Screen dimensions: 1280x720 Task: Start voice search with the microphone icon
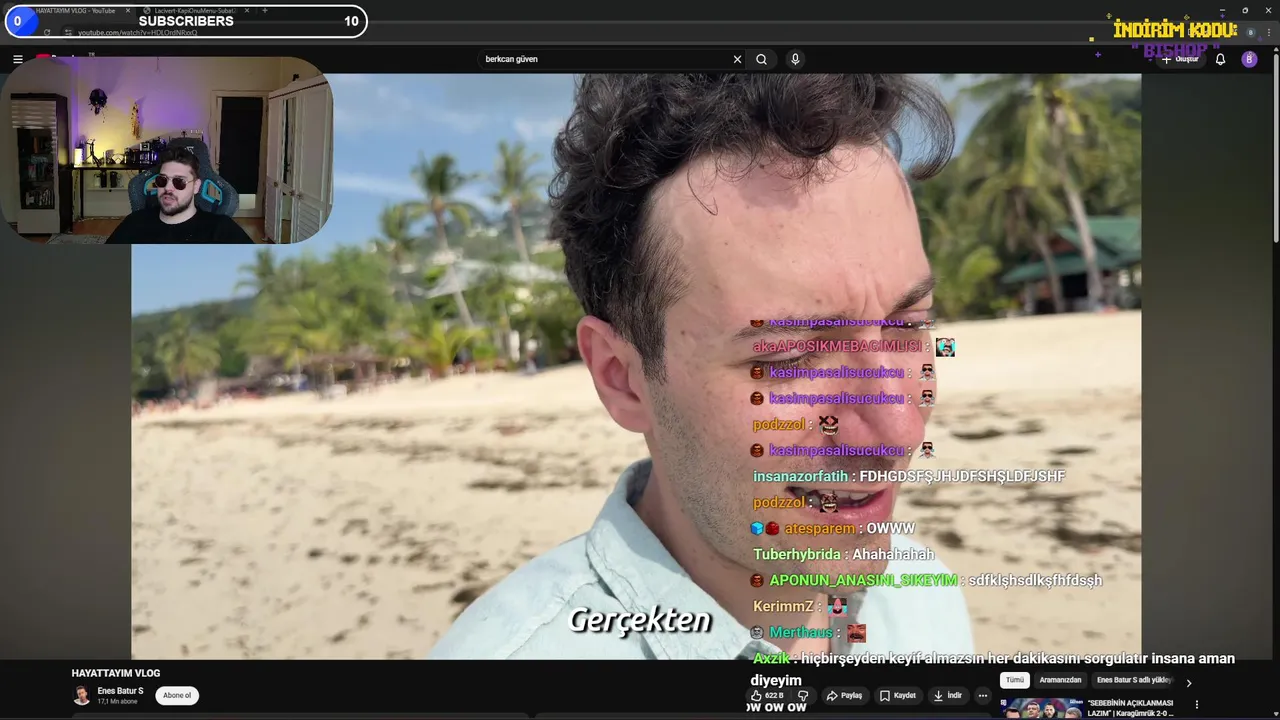click(x=795, y=59)
